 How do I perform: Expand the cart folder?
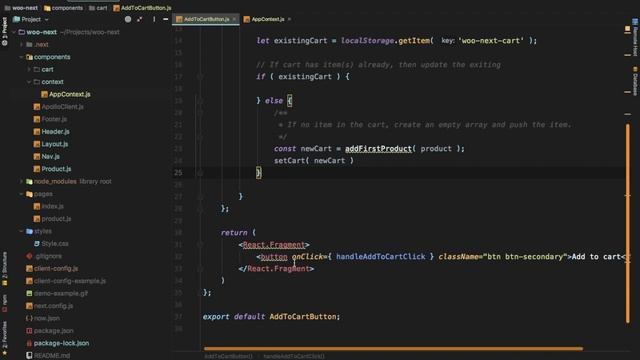point(29,69)
